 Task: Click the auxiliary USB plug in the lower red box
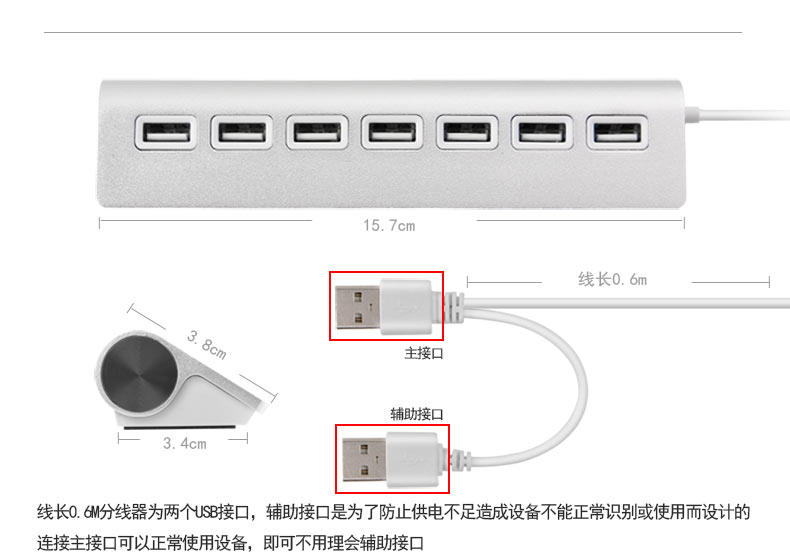[392, 459]
